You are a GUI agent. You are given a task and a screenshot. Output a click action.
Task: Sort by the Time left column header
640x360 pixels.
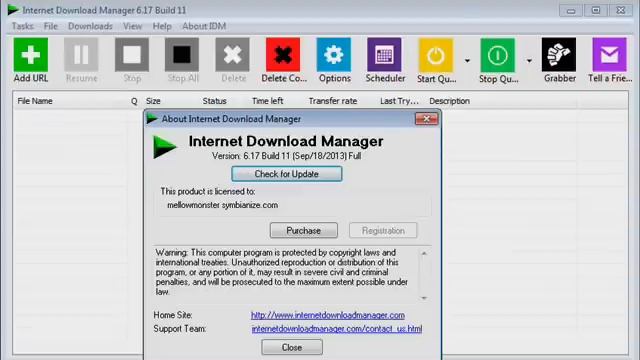[267, 101]
